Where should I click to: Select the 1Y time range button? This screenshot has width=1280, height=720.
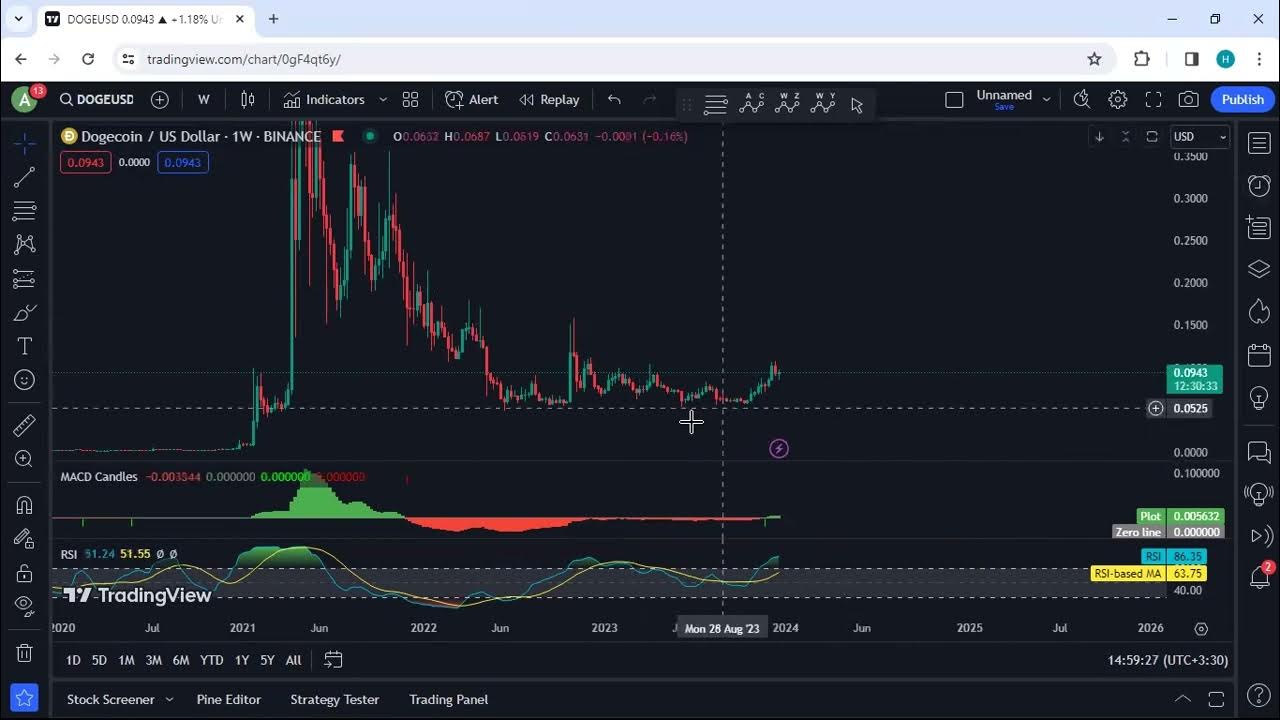click(x=241, y=660)
